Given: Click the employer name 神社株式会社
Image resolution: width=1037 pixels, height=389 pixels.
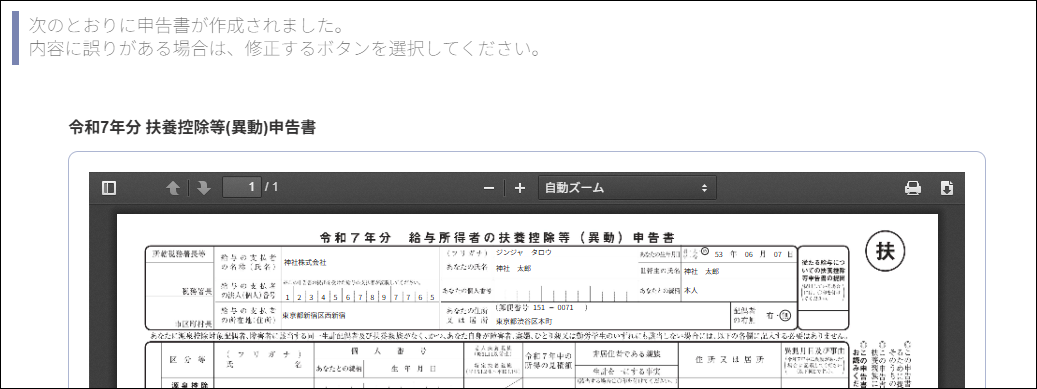Looking at the screenshot, I should 305,263.
